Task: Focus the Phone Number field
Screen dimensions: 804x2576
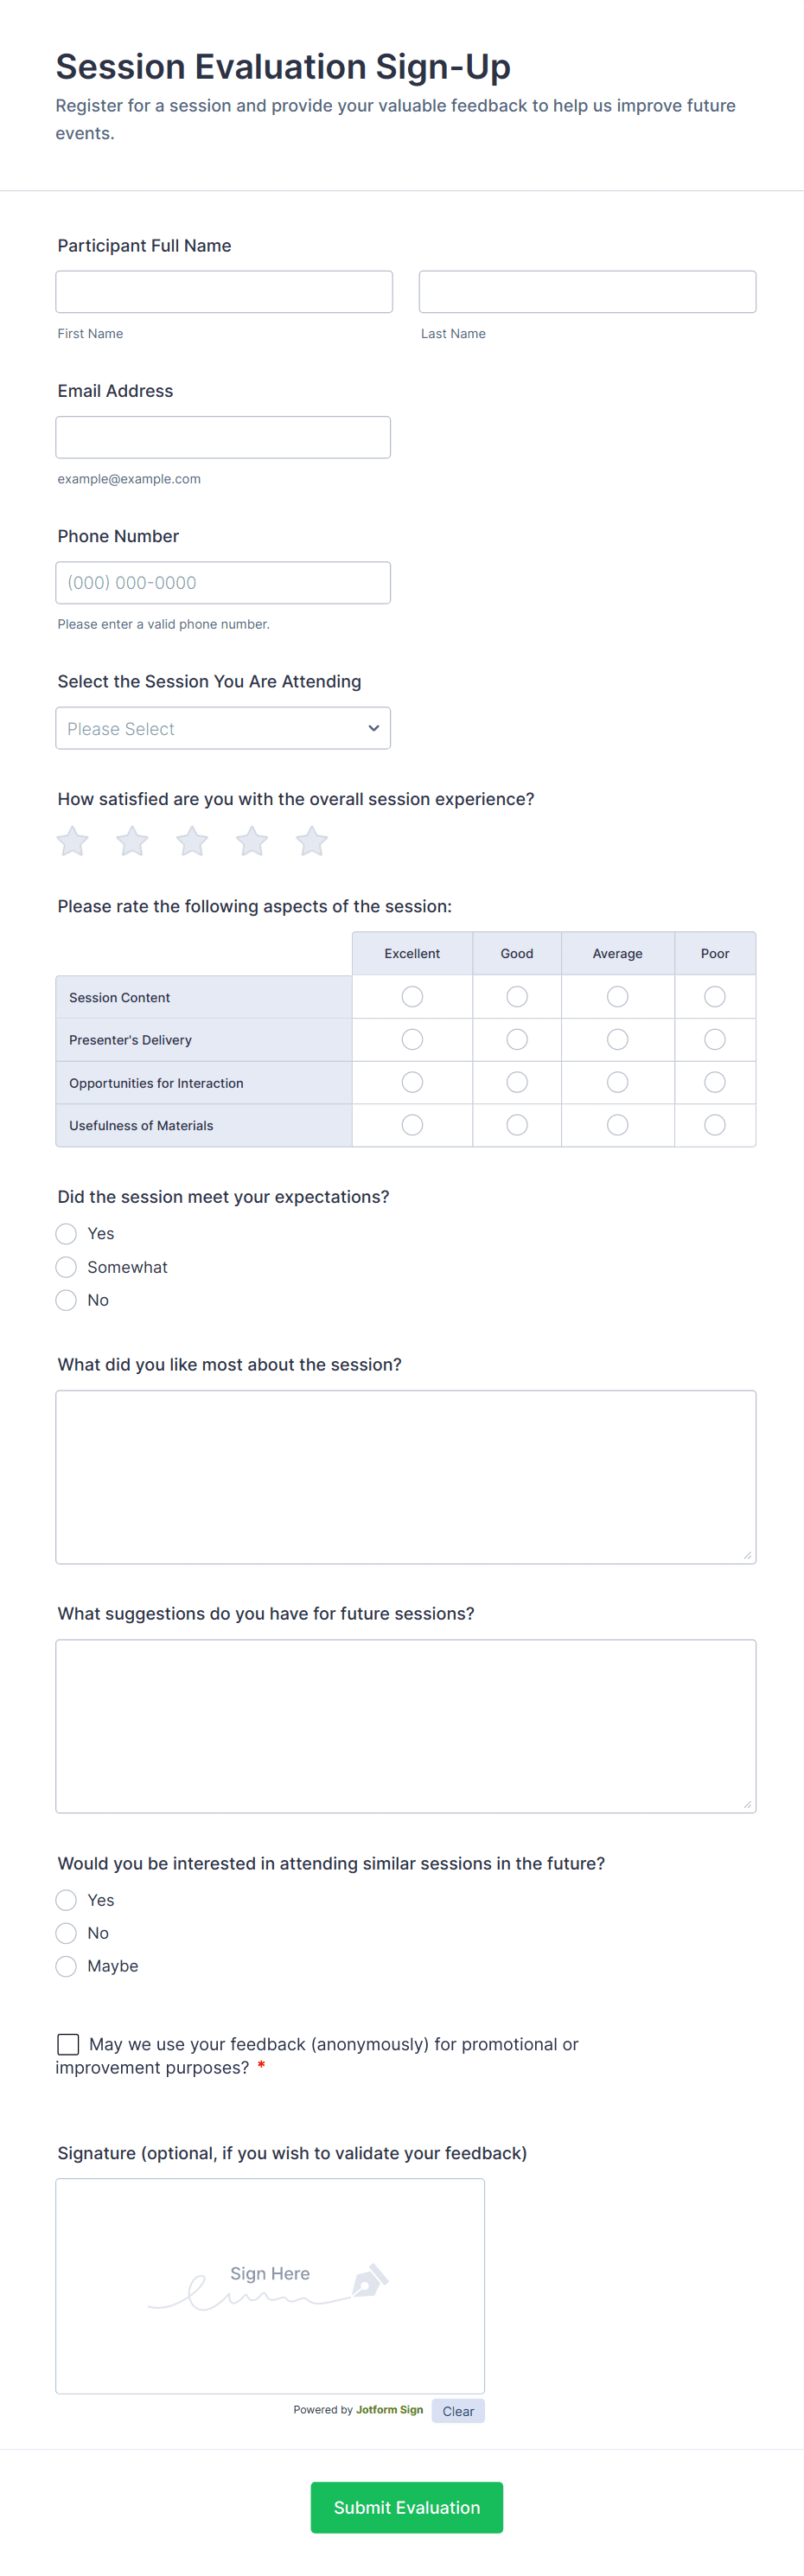Action: tap(223, 583)
